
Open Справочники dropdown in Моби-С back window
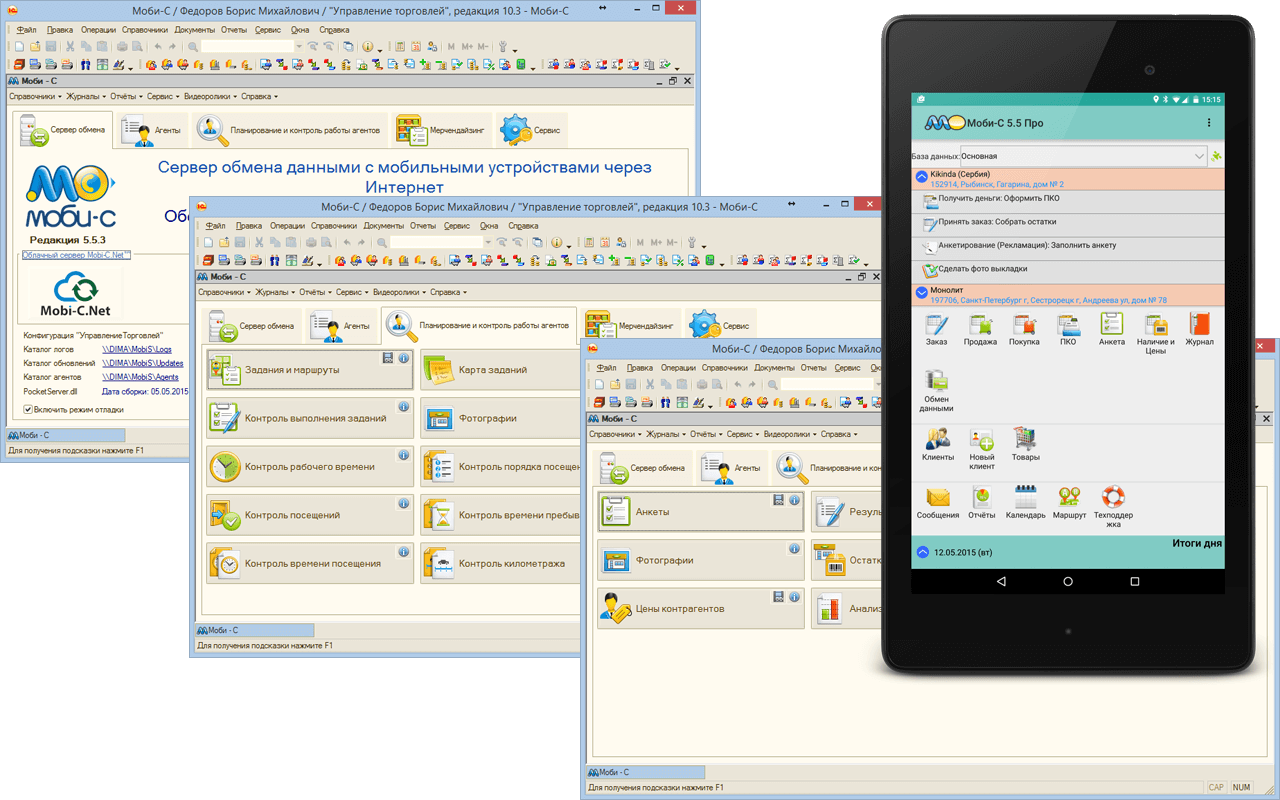click(33, 97)
